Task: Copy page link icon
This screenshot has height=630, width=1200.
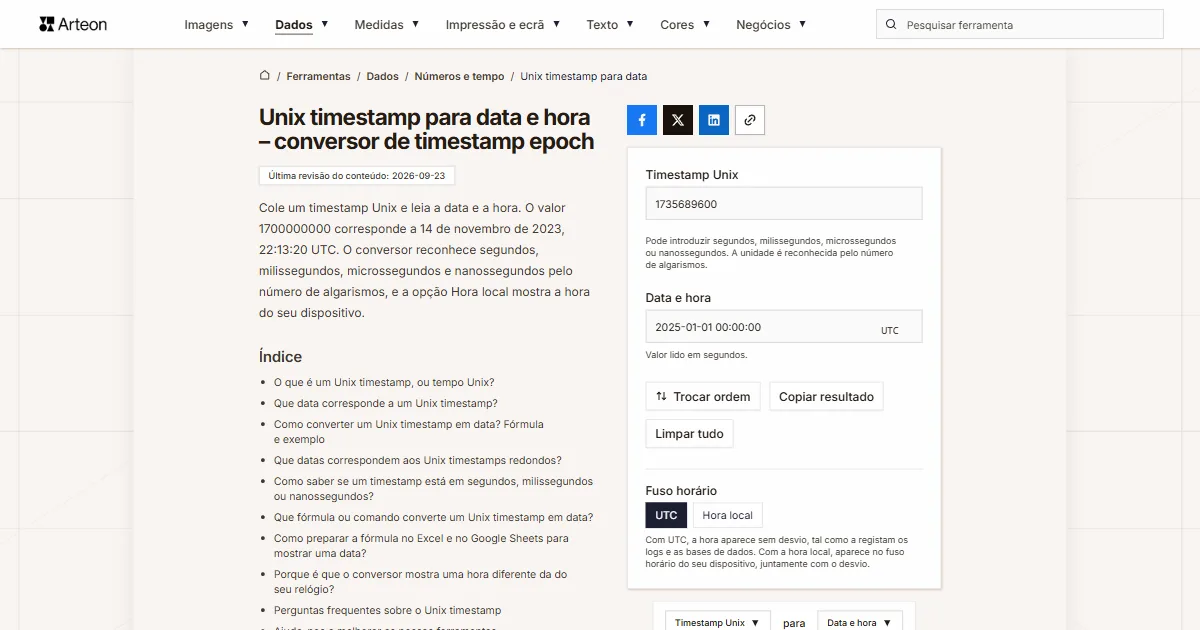Action: 750,120
